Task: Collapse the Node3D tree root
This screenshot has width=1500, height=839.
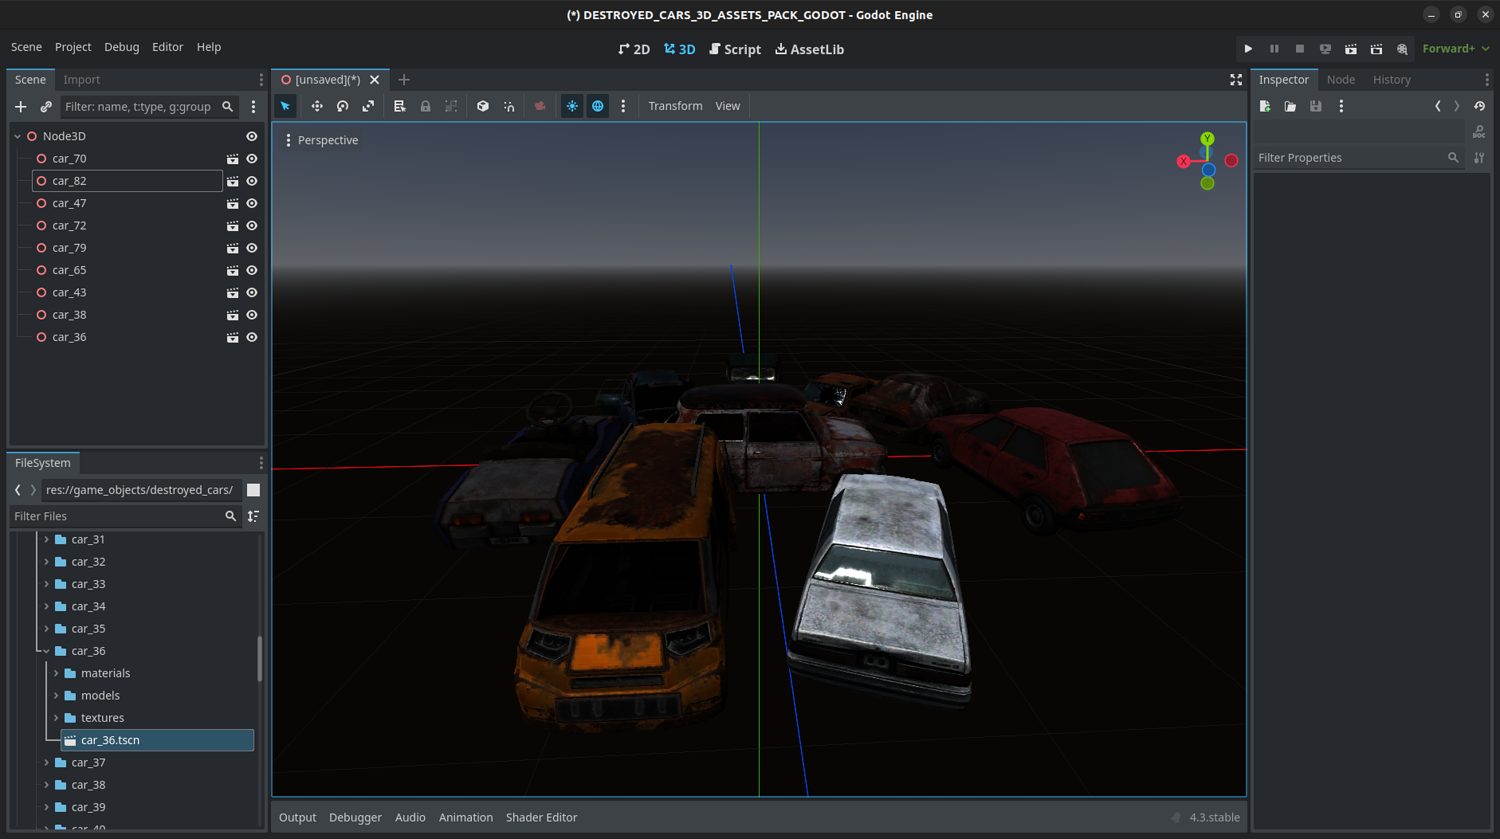Action: tap(17, 136)
